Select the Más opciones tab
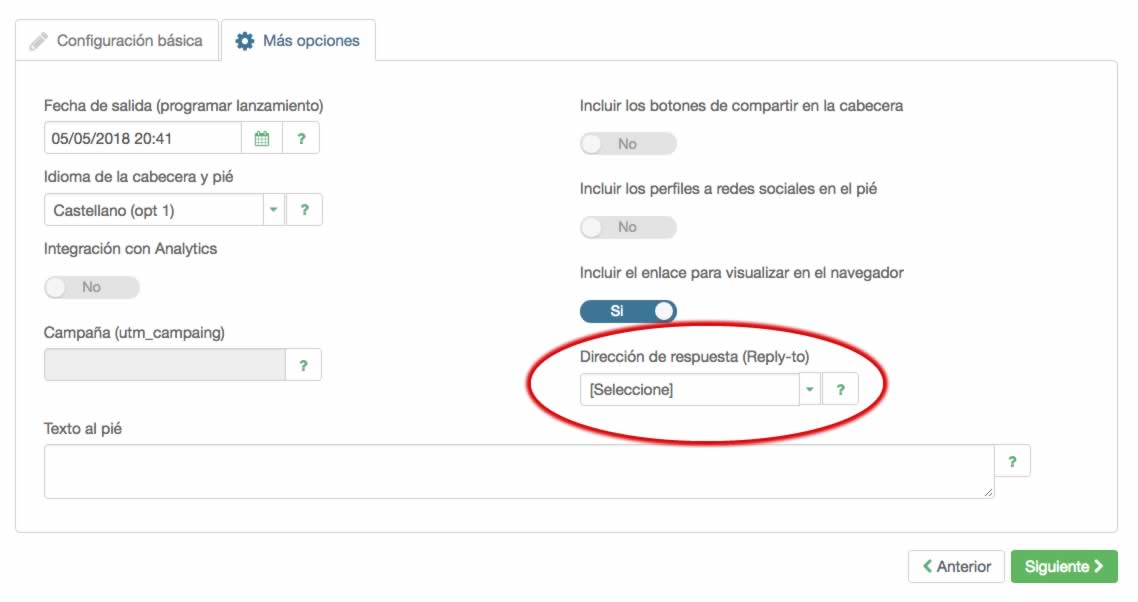The height and width of the screenshot is (602, 1138). (x=298, y=41)
